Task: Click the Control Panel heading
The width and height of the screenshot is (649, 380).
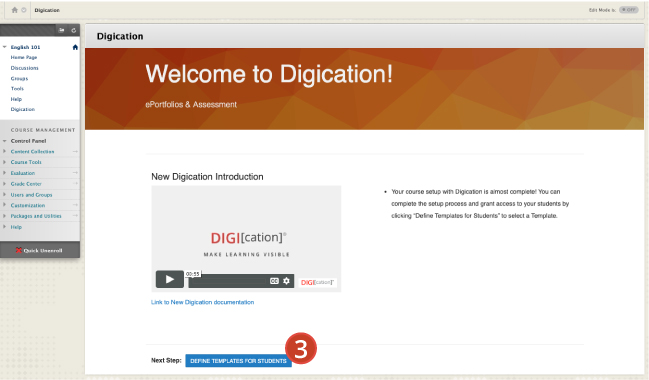Action: pos(29,141)
